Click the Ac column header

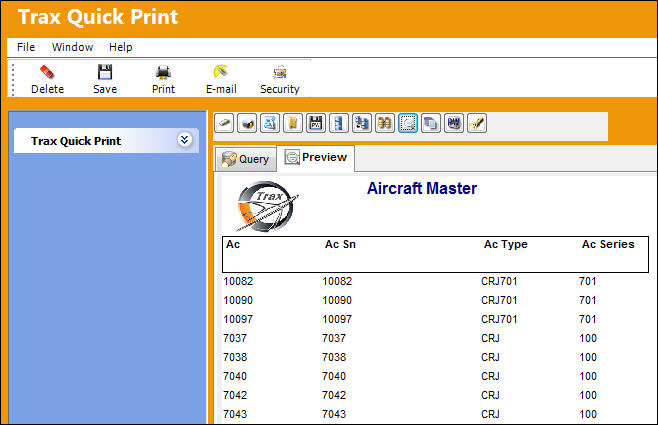tap(233, 244)
